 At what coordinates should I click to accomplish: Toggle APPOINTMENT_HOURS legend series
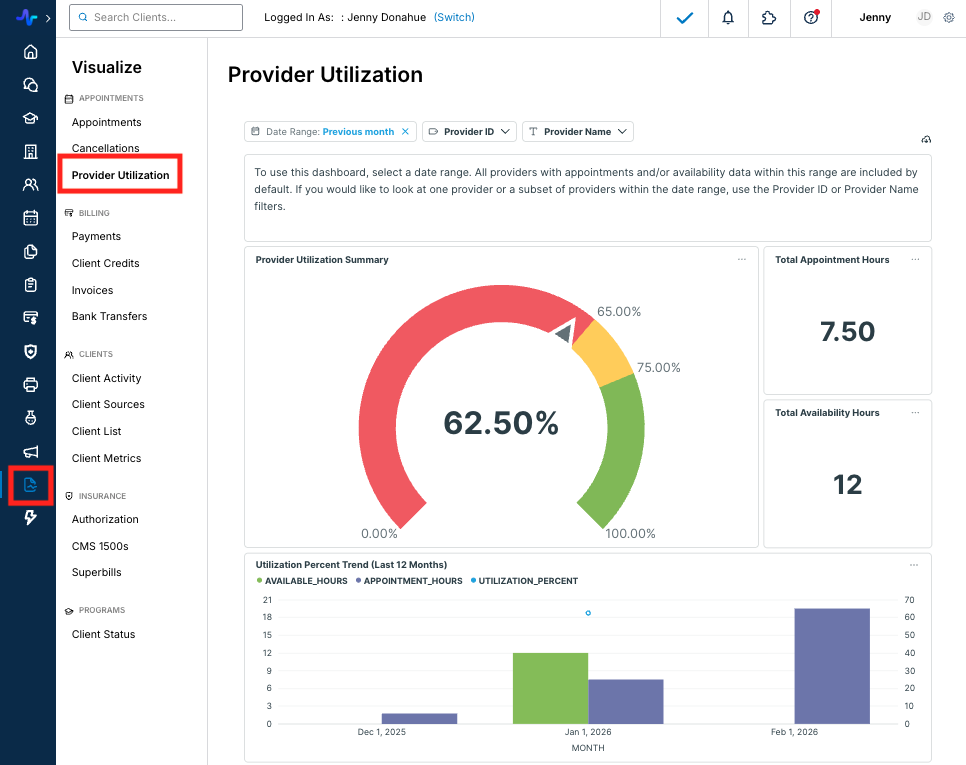(x=413, y=581)
